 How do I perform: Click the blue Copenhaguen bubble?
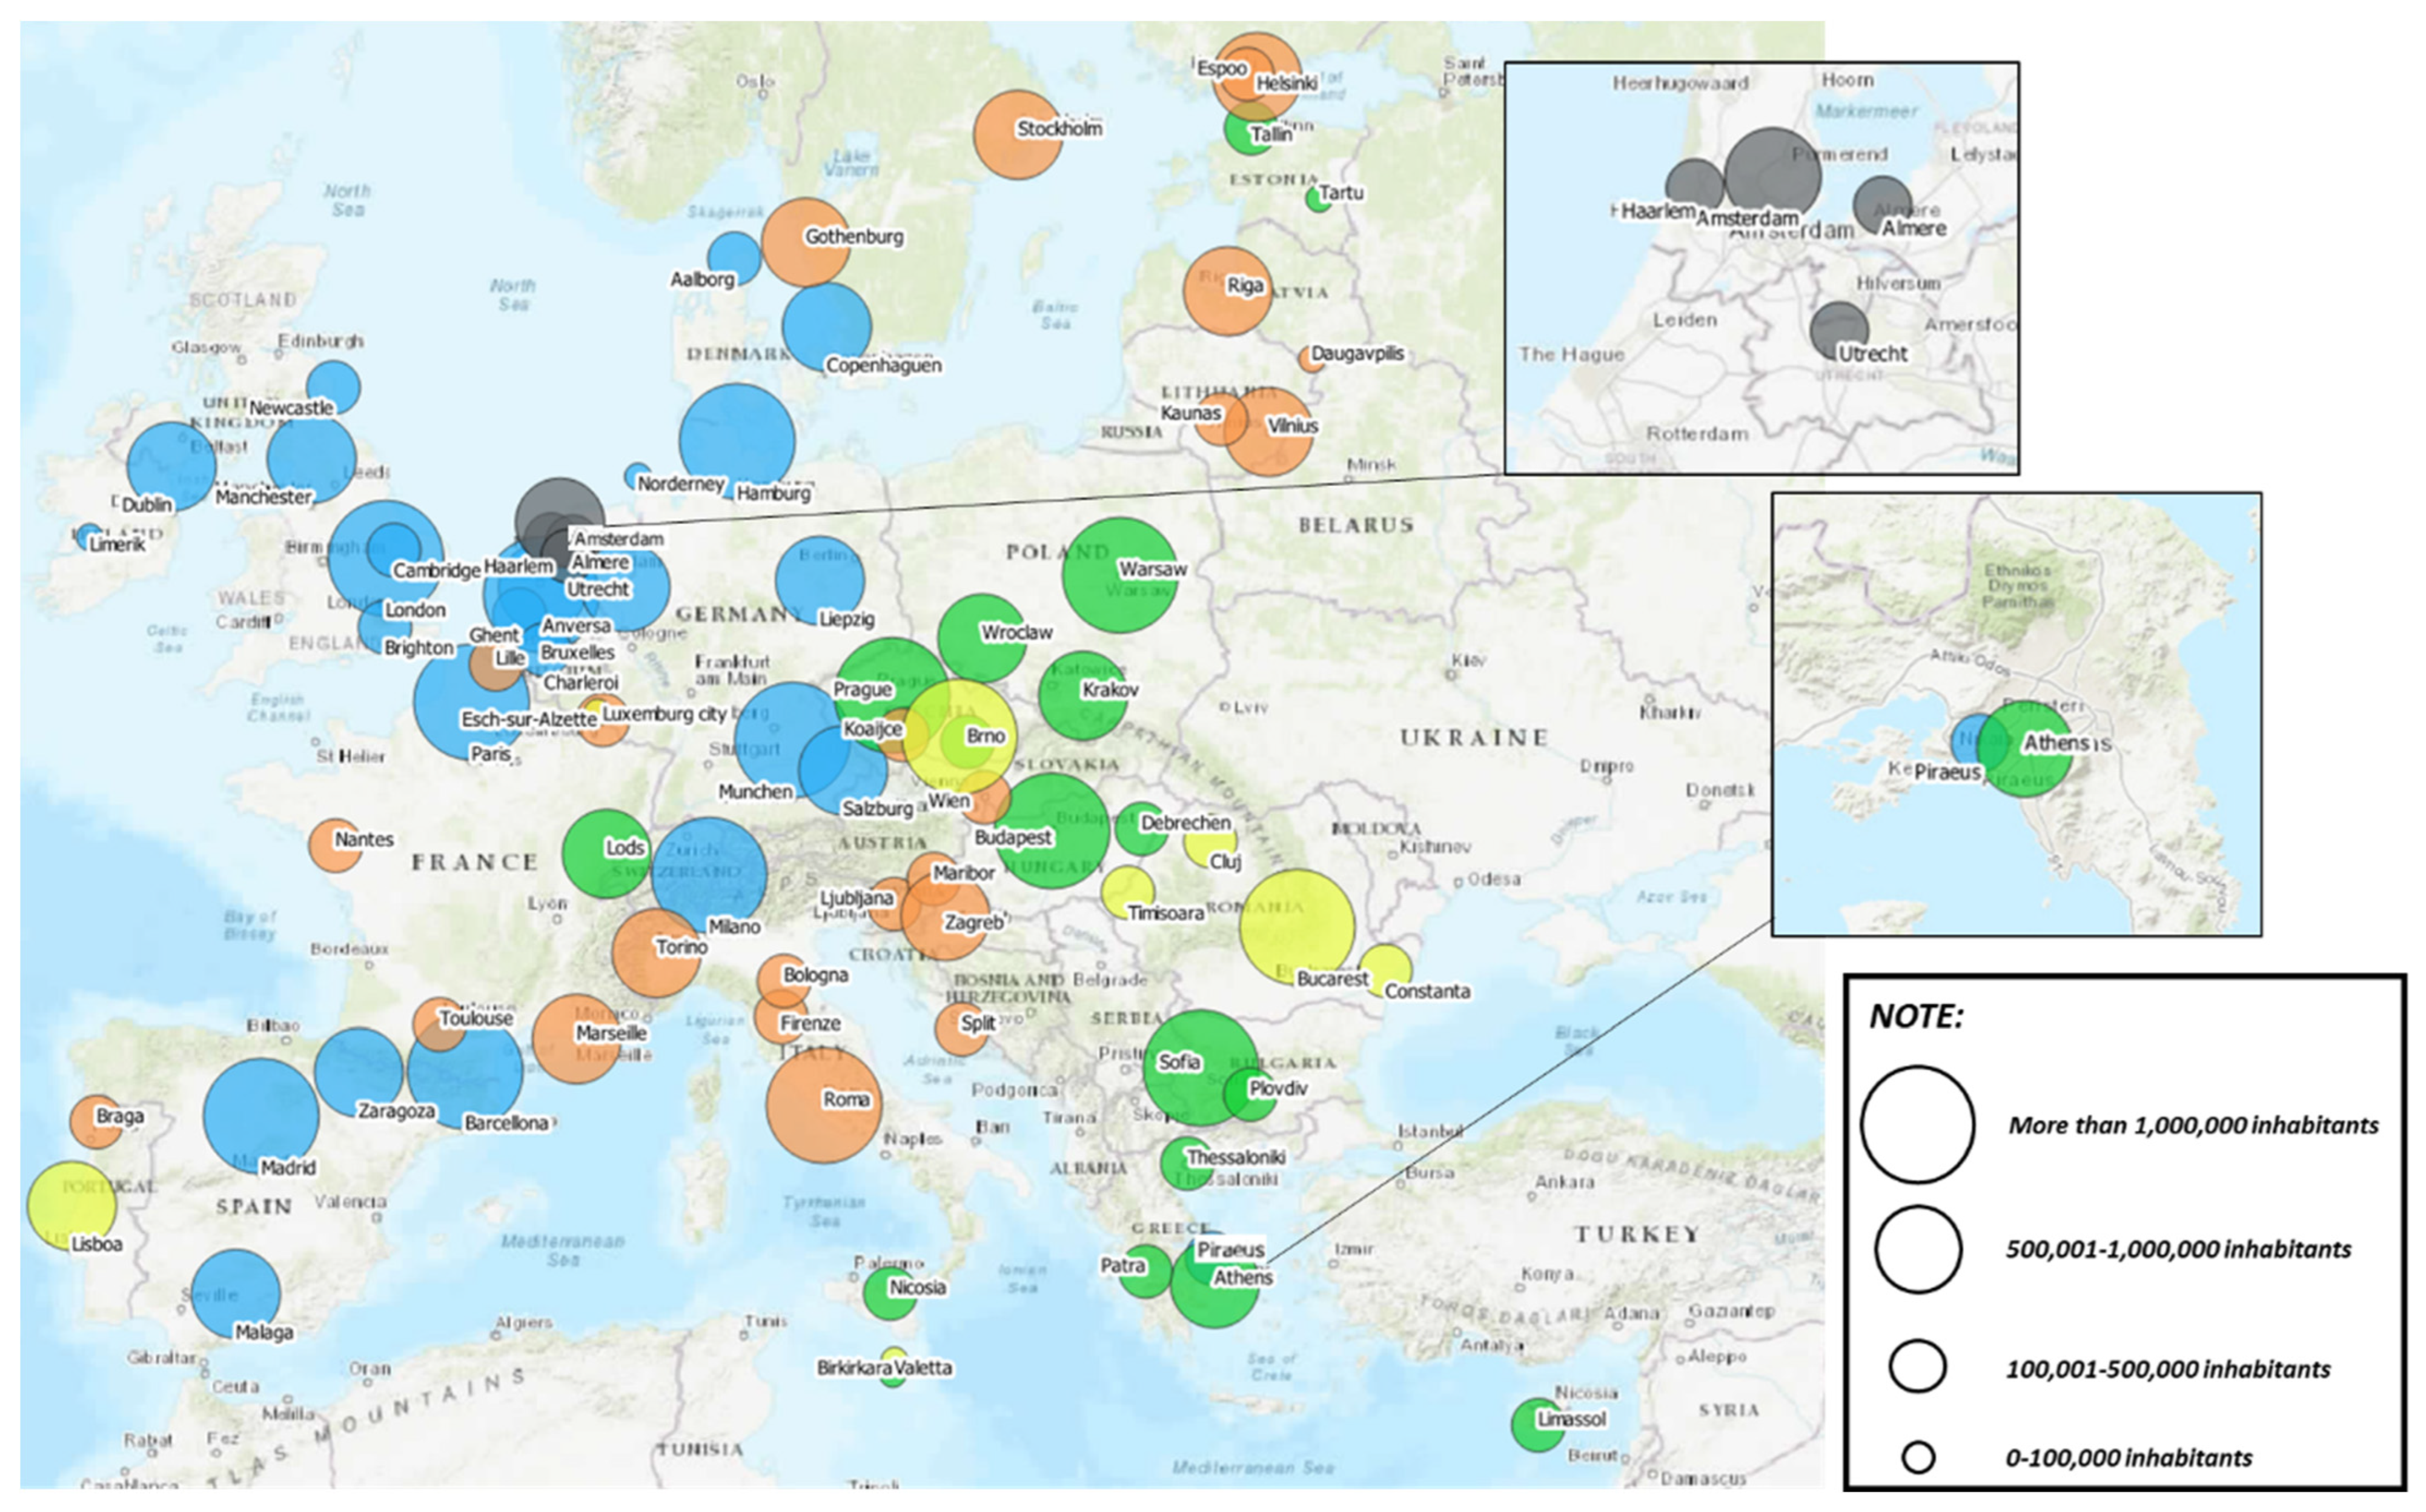[x=826, y=326]
